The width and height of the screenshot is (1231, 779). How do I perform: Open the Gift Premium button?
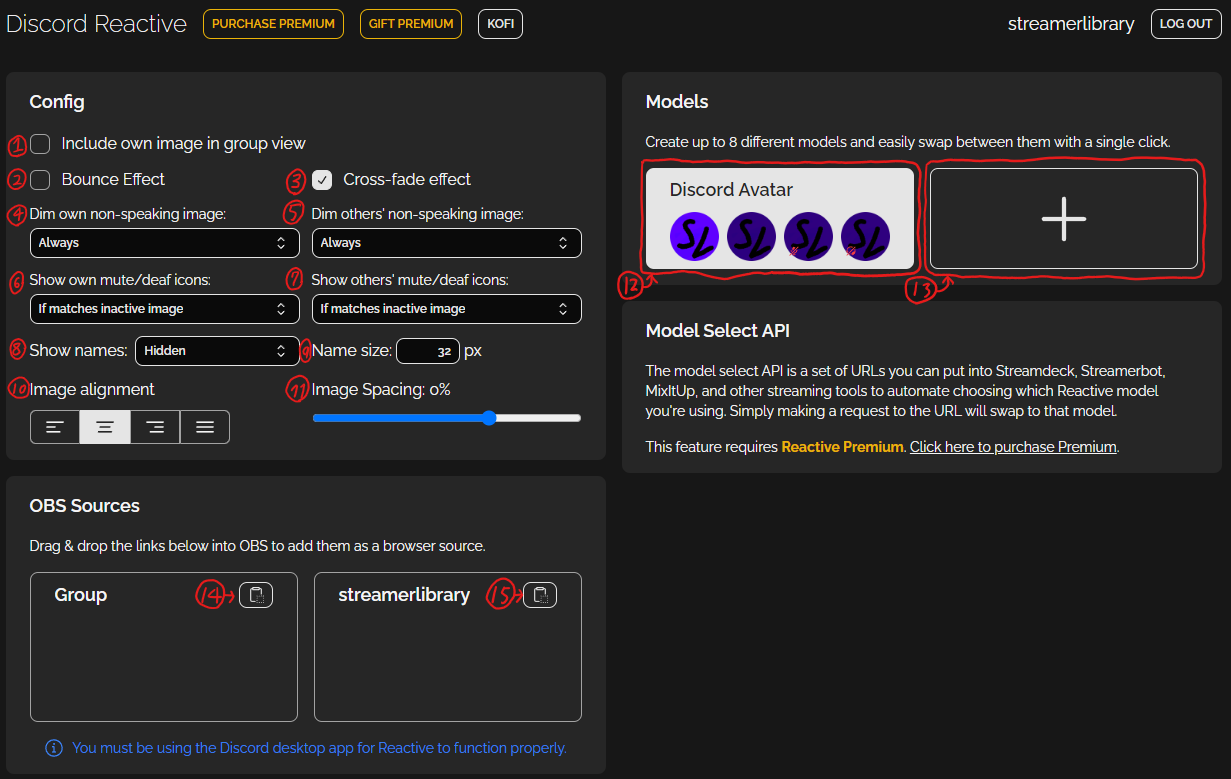[x=410, y=24]
